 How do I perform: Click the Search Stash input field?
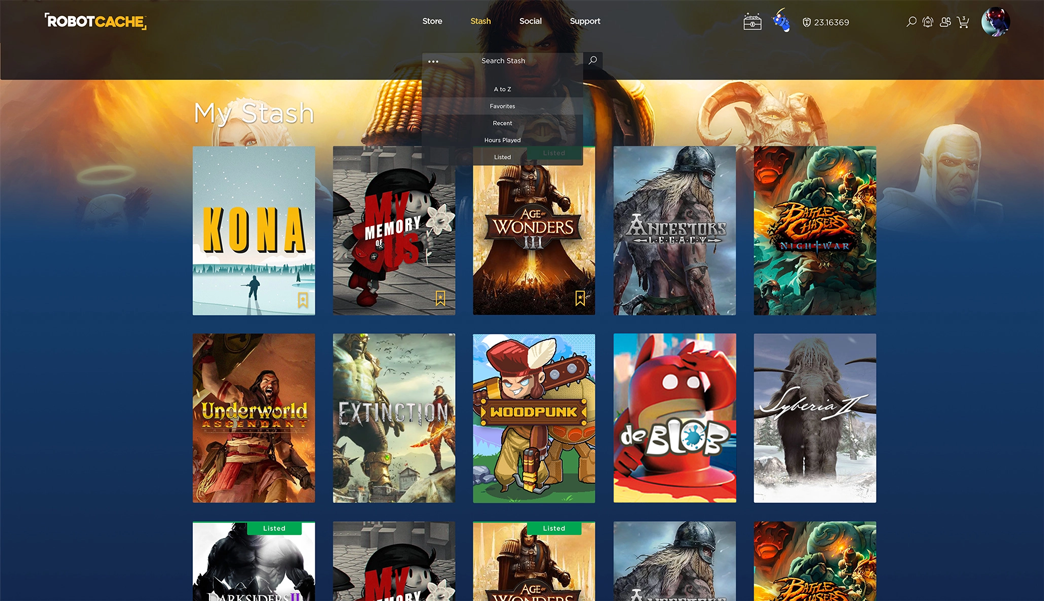point(503,61)
